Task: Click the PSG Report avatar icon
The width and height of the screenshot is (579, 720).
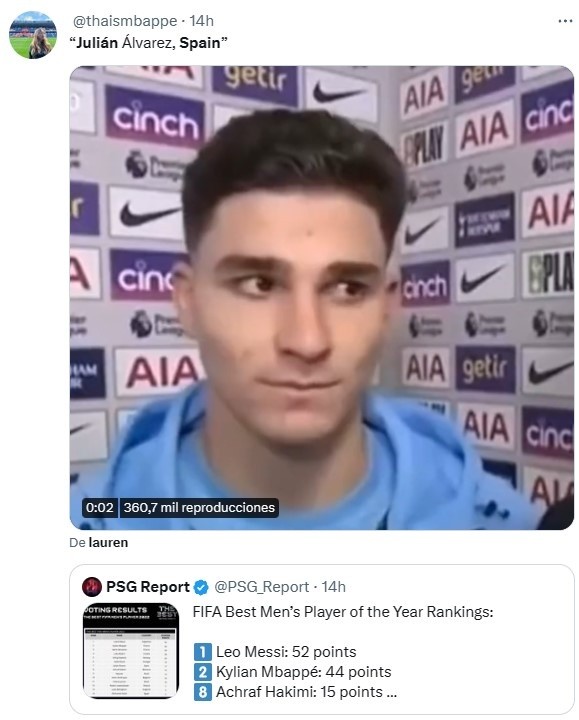Action: pos(92,587)
